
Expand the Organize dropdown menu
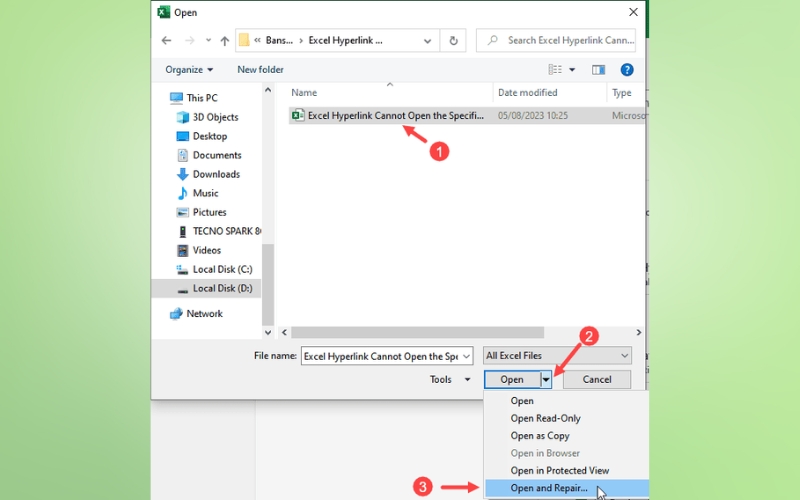coord(189,70)
